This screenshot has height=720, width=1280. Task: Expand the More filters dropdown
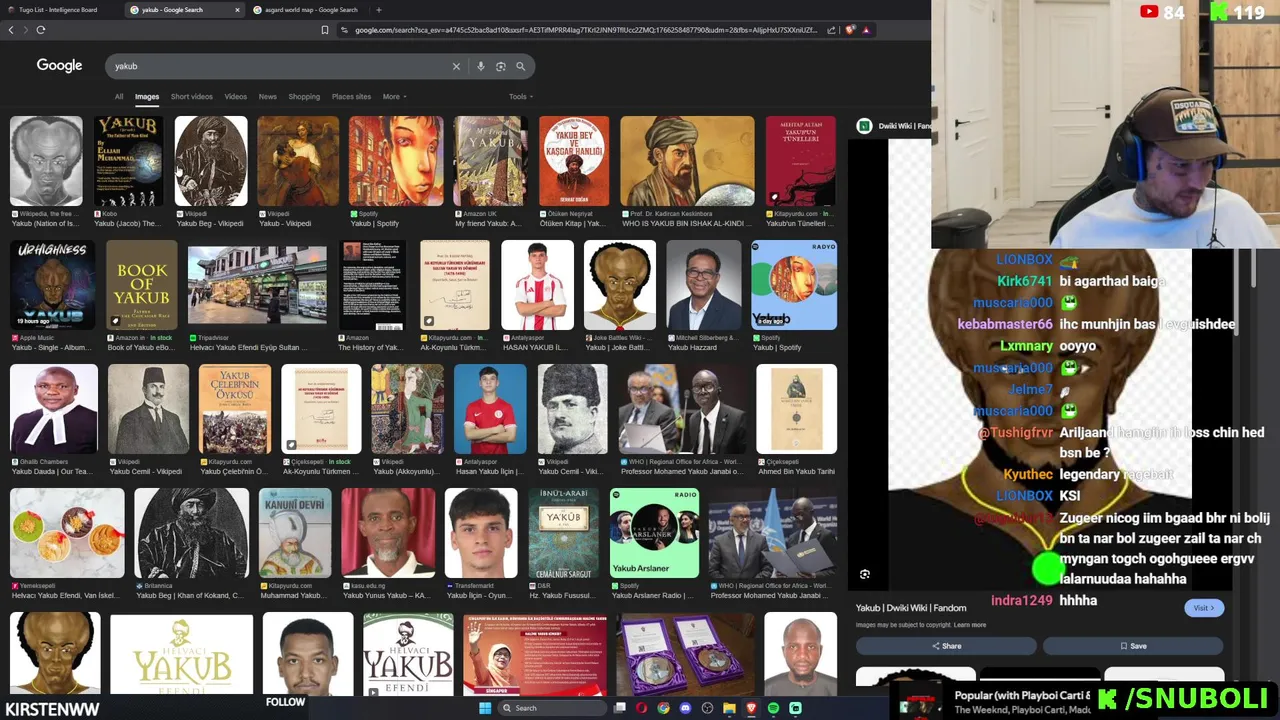pyautogui.click(x=393, y=97)
